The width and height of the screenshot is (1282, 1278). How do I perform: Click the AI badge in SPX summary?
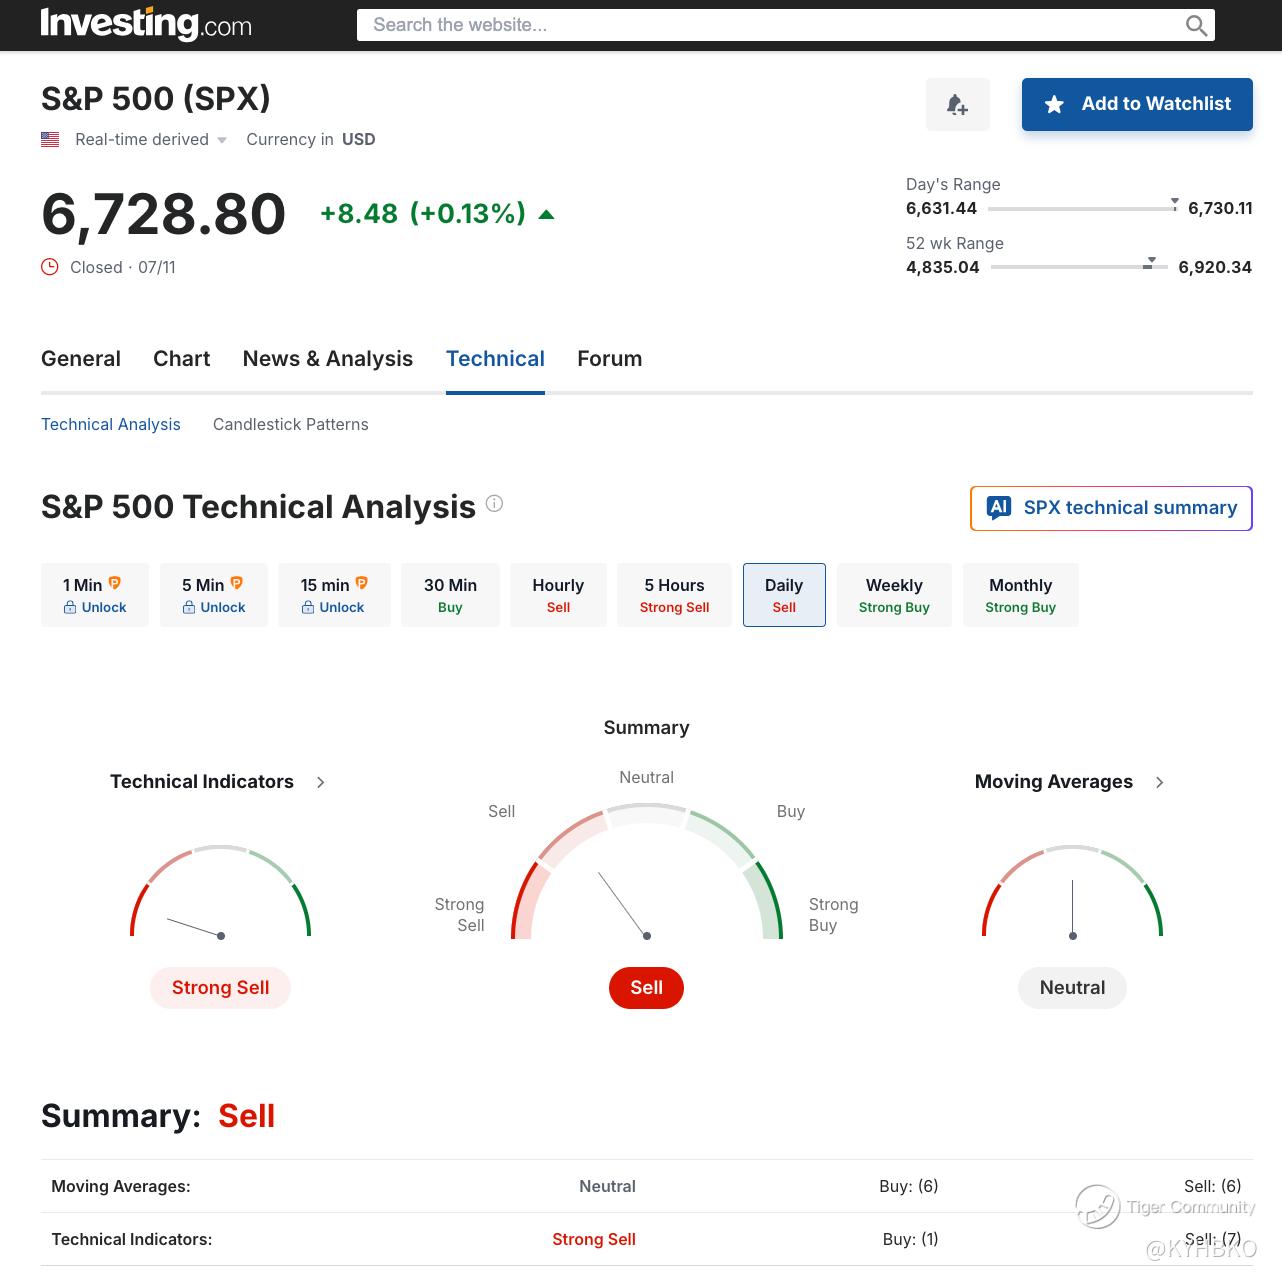point(999,508)
